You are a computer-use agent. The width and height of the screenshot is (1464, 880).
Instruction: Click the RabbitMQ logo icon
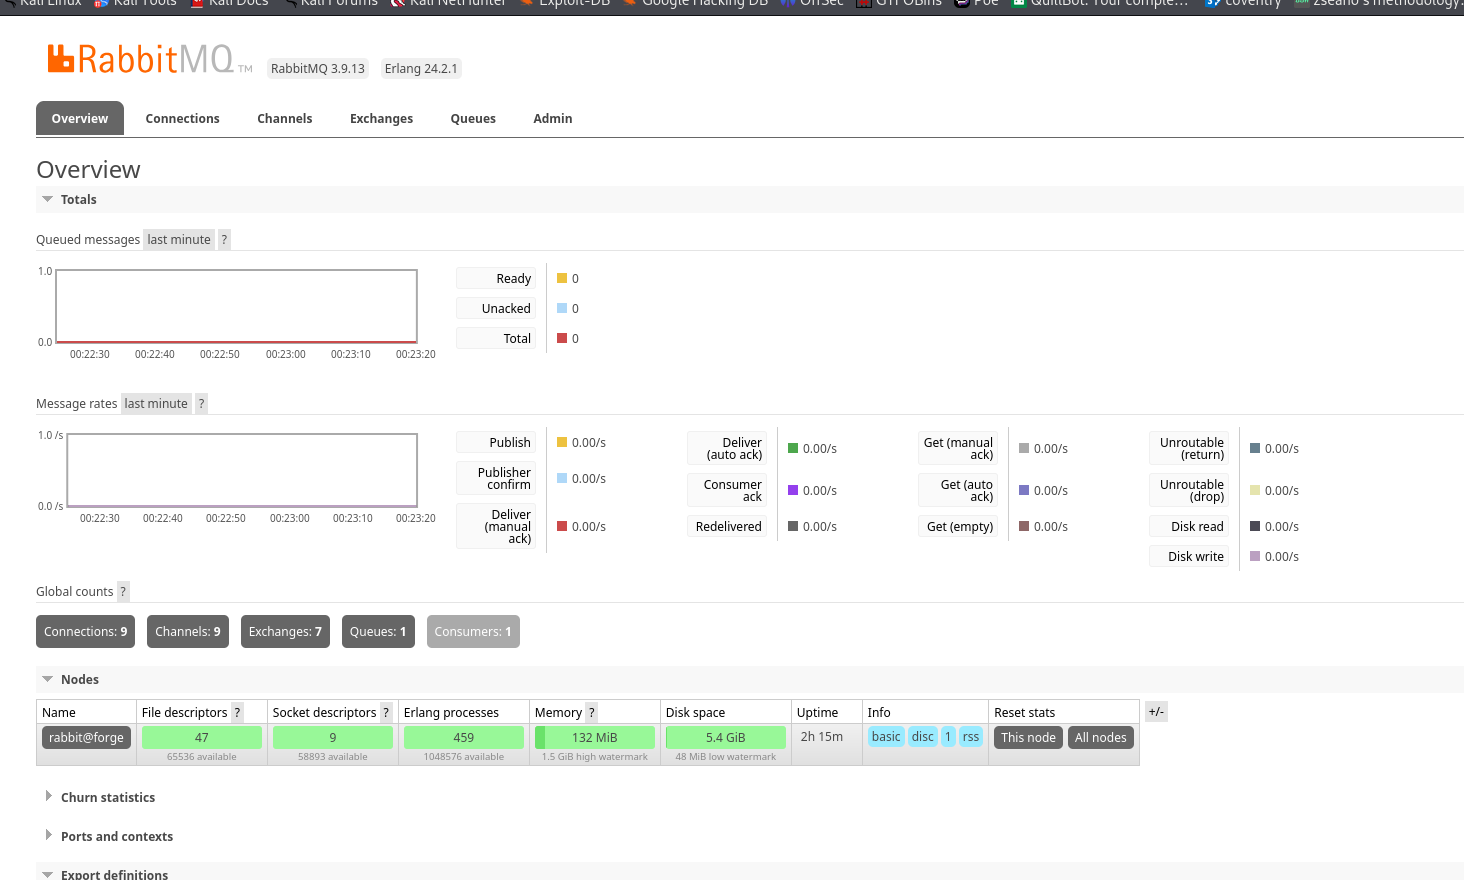[x=61, y=59]
